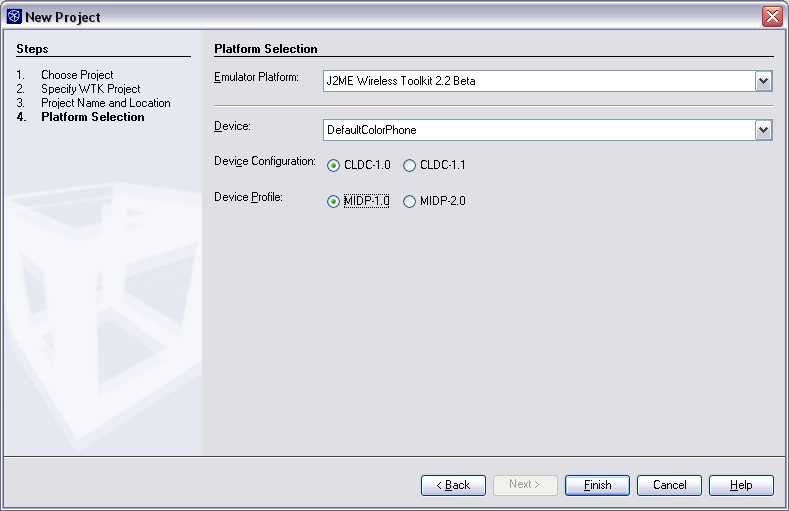
Task: Open Help for this wizard
Action: click(x=741, y=485)
